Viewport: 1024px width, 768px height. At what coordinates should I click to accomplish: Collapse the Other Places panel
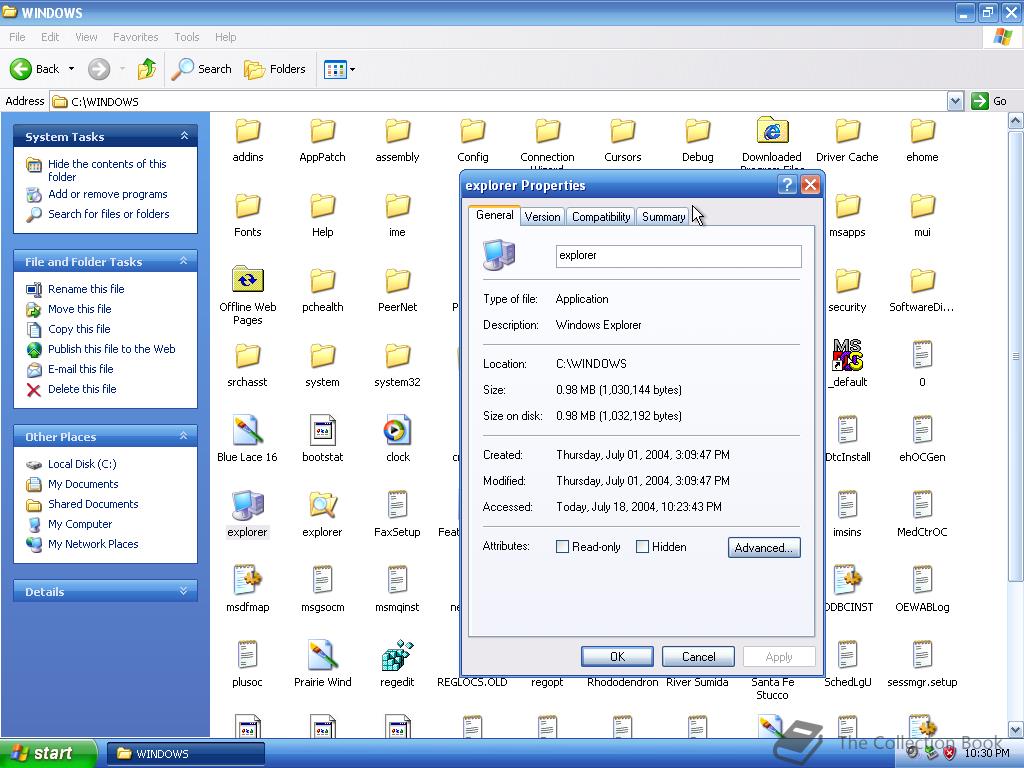[x=184, y=436]
